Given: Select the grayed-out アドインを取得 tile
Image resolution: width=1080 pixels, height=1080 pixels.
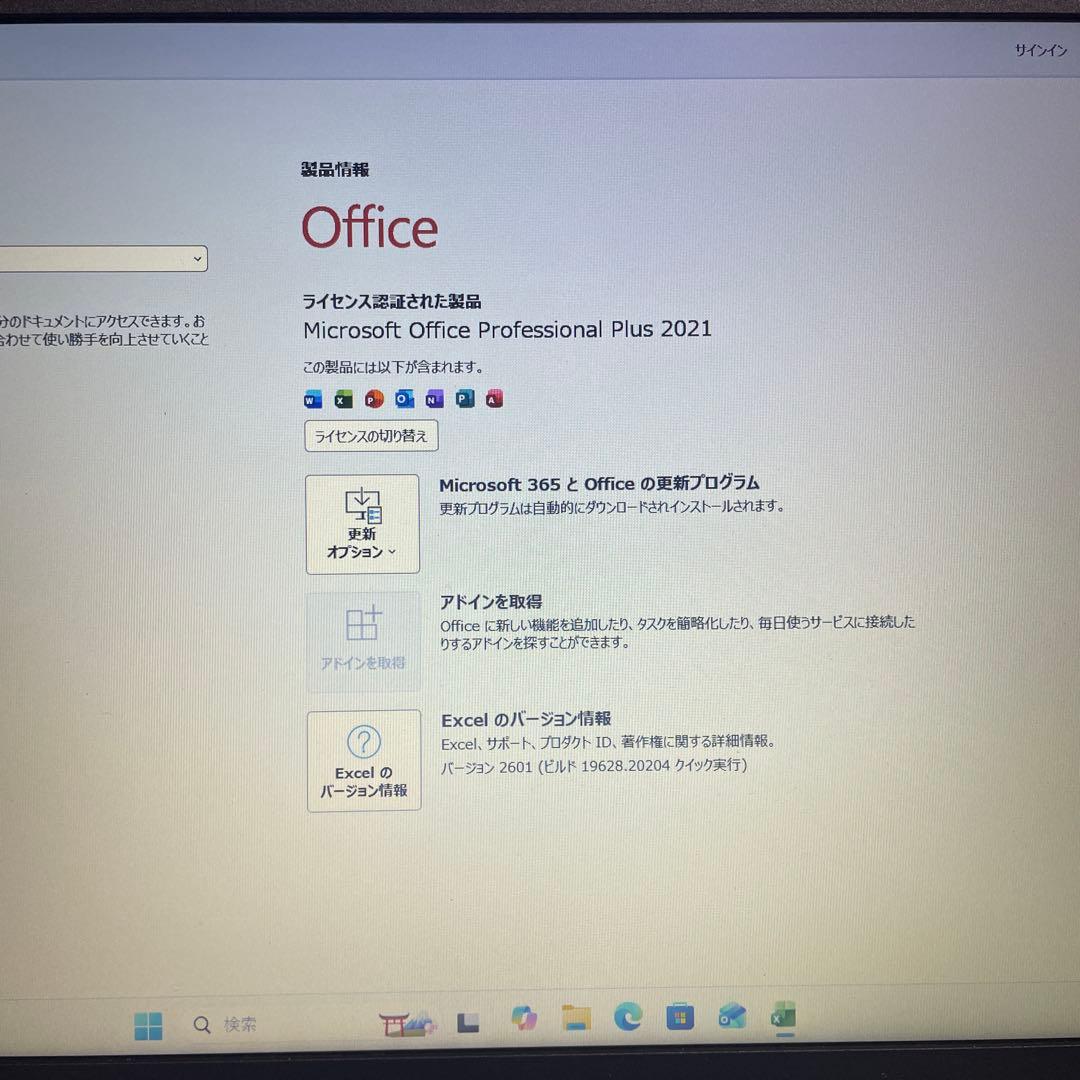Looking at the screenshot, I should [x=362, y=641].
